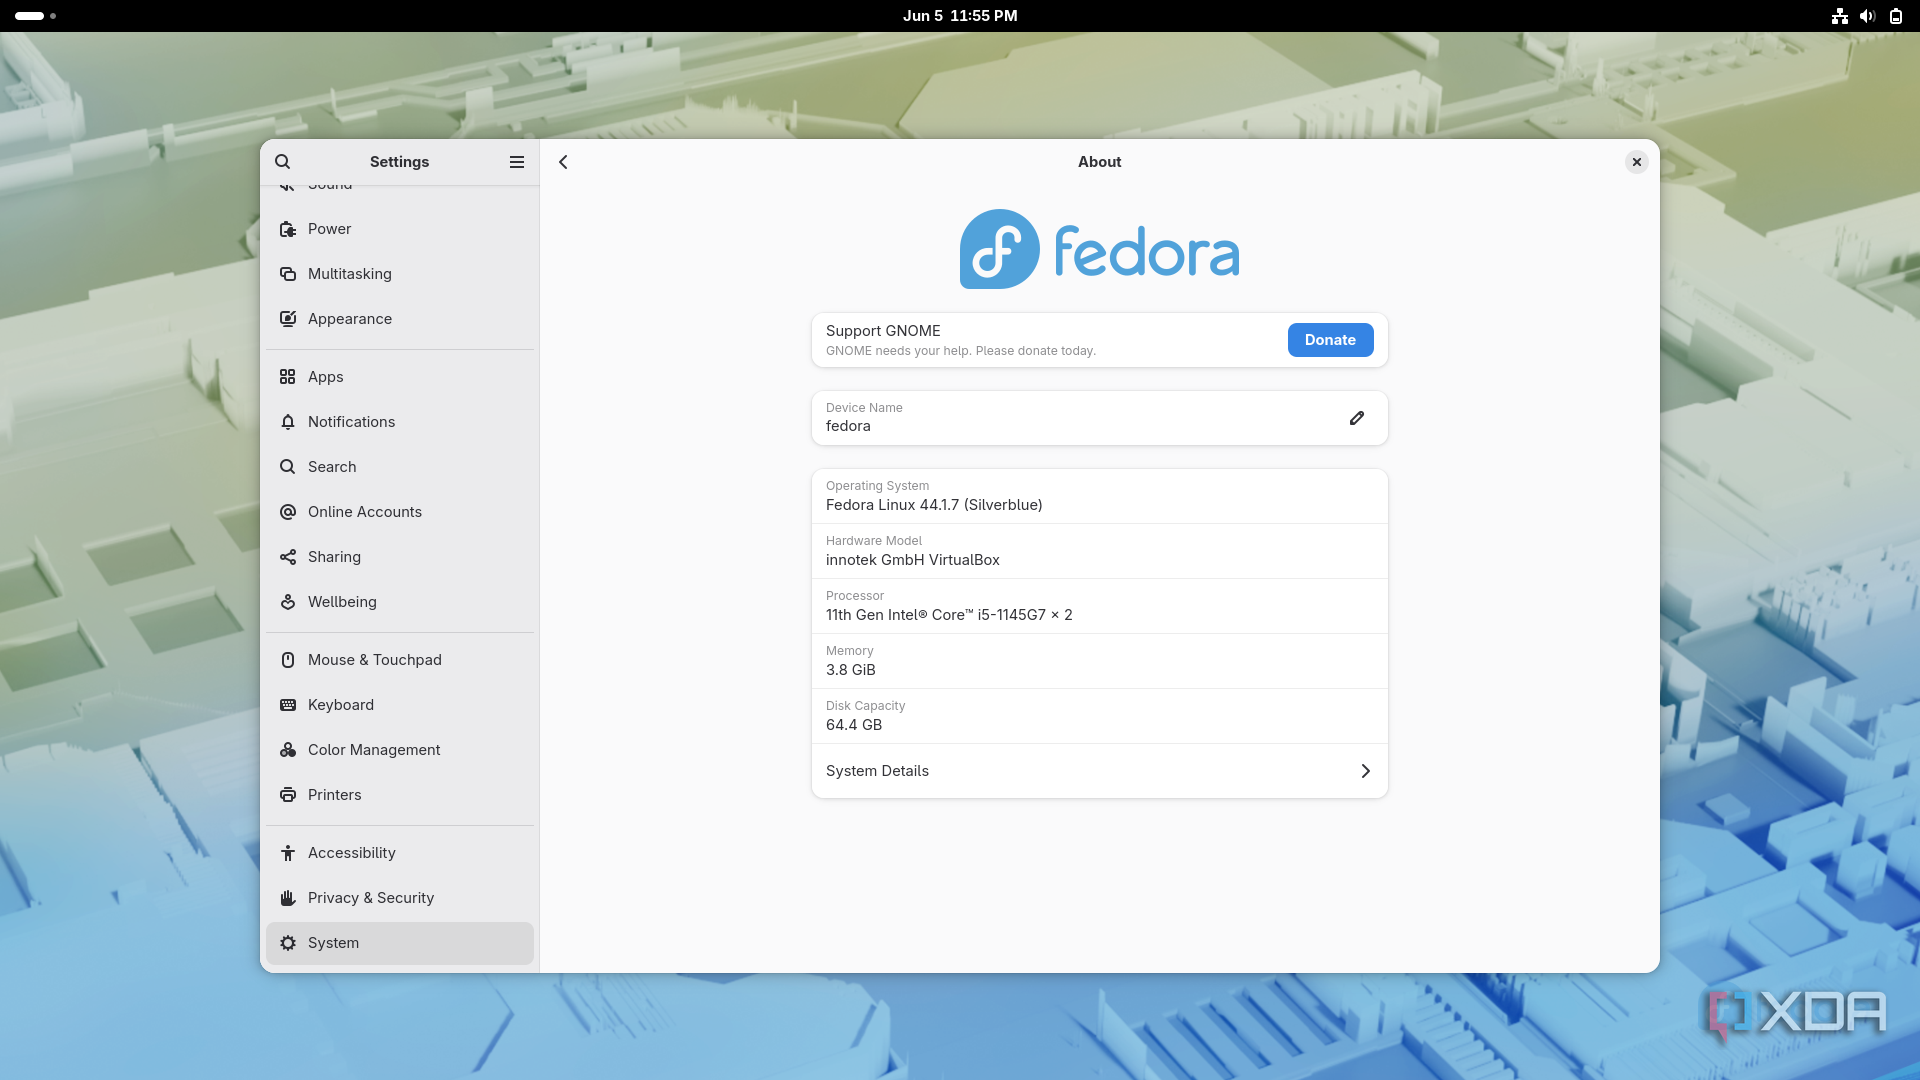The image size is (1920, 1080).
Task: Open the date and time clock menu
Action: (960, 16)
